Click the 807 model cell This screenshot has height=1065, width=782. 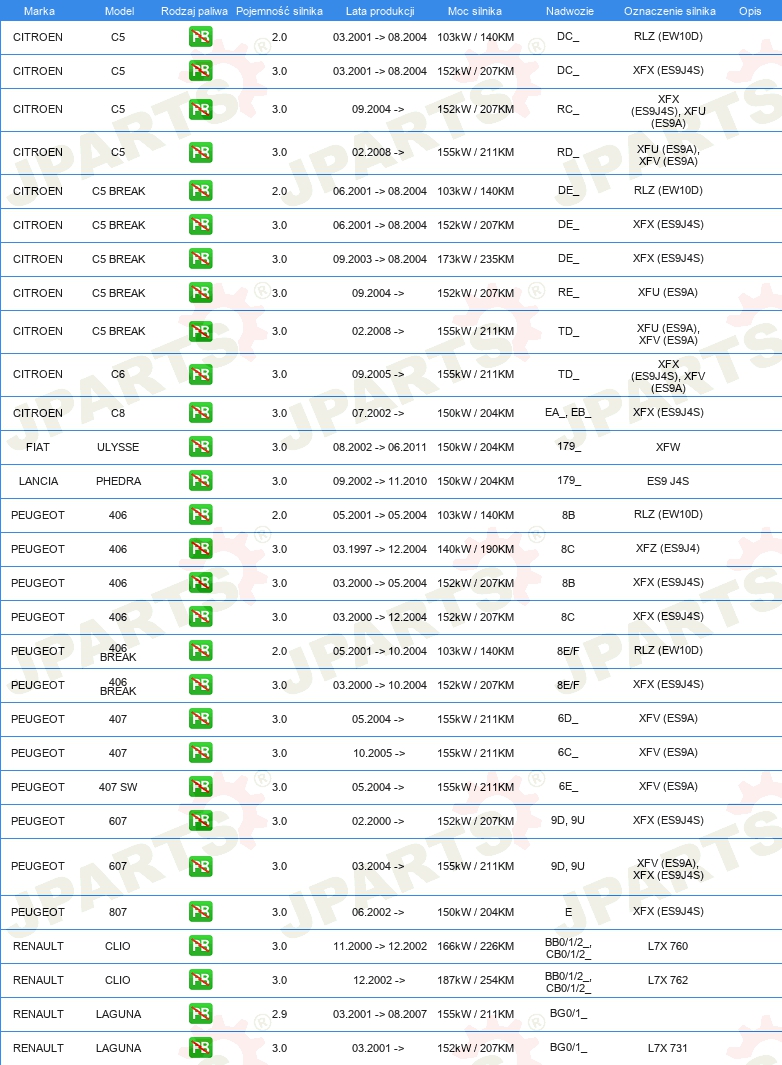tap(118, 911)
